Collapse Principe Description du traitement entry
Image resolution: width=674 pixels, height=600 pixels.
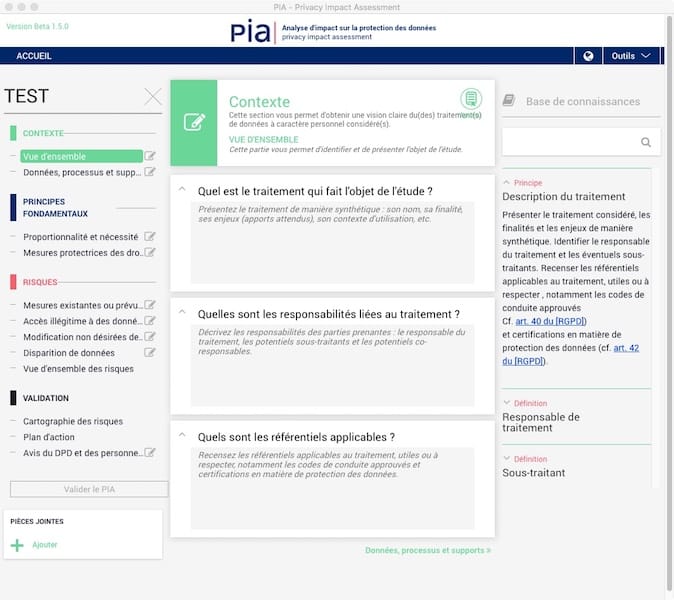point(507,182)
